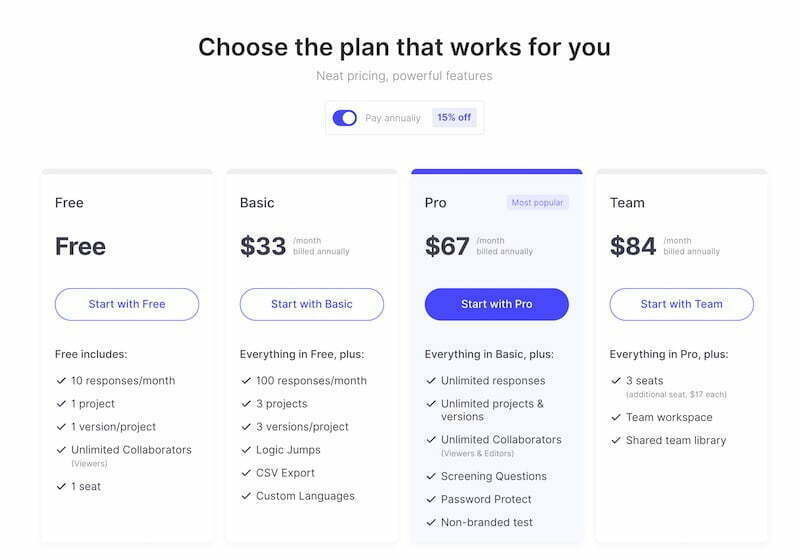Screen dimensions: 800x560
Task: Toggle the Pay annually switch
Action: click(344, 118)
